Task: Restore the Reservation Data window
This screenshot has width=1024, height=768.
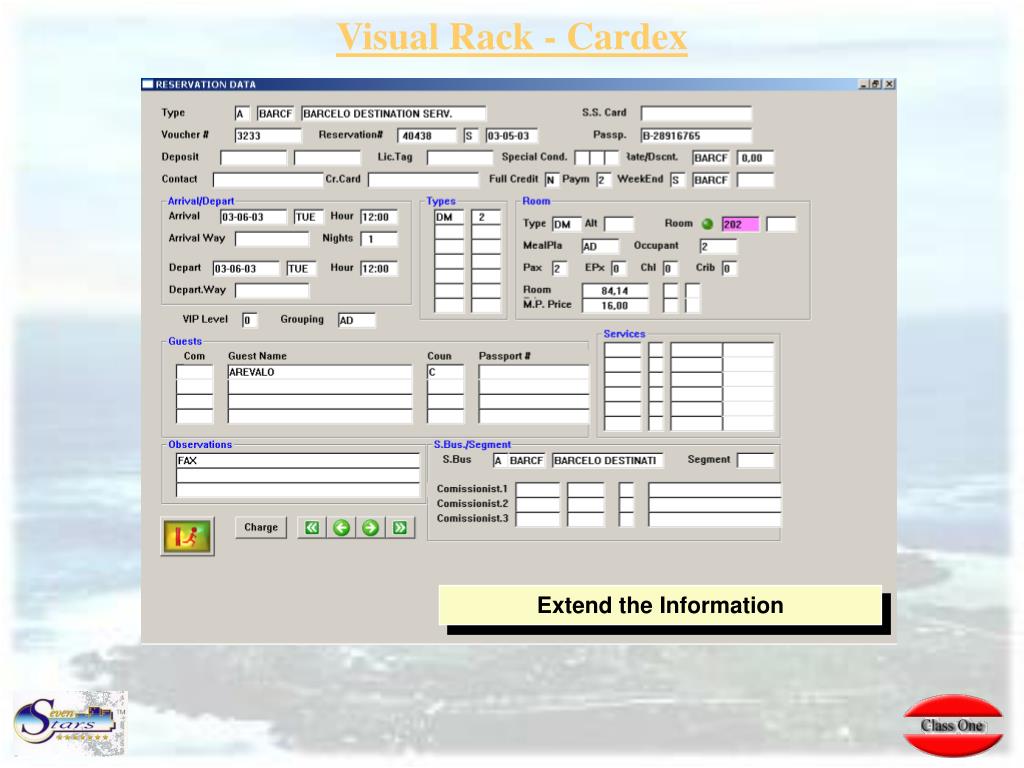Action: [876, 84]
